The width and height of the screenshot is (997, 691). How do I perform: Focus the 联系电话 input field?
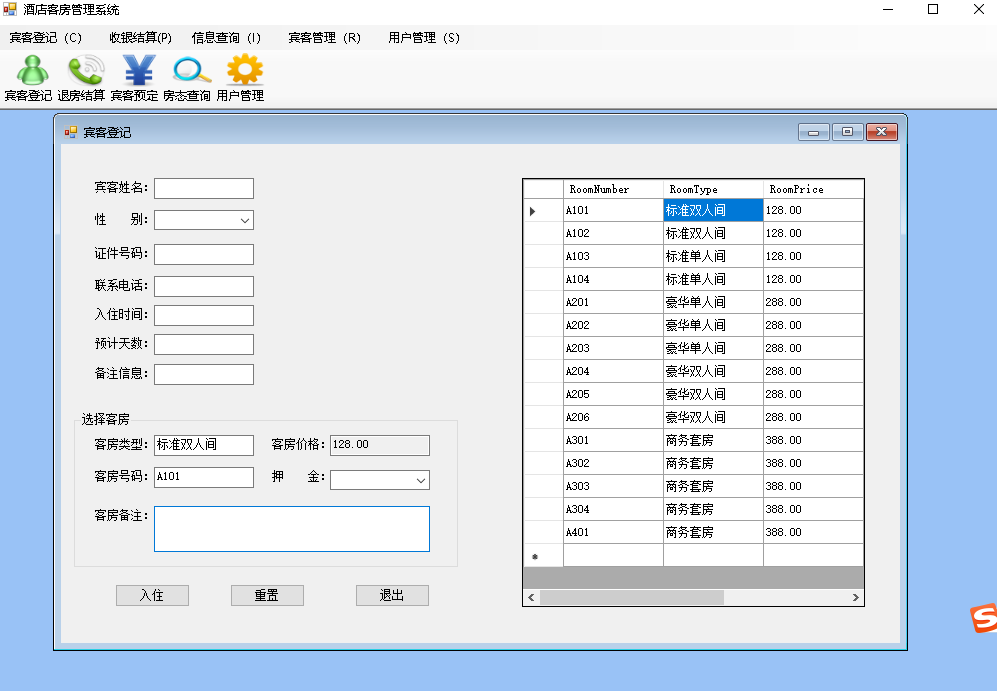click(204, 286)
